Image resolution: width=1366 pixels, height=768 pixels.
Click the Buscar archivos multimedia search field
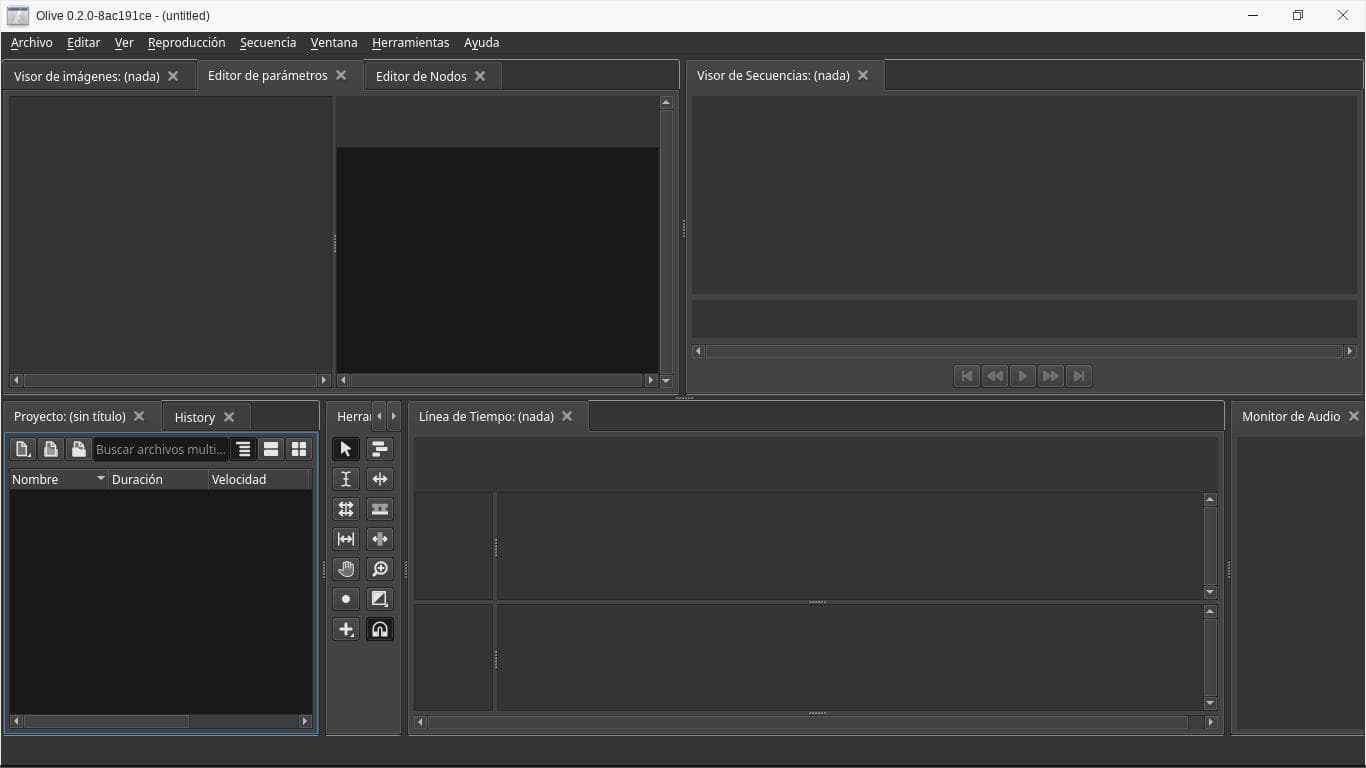tap(161, 449)
